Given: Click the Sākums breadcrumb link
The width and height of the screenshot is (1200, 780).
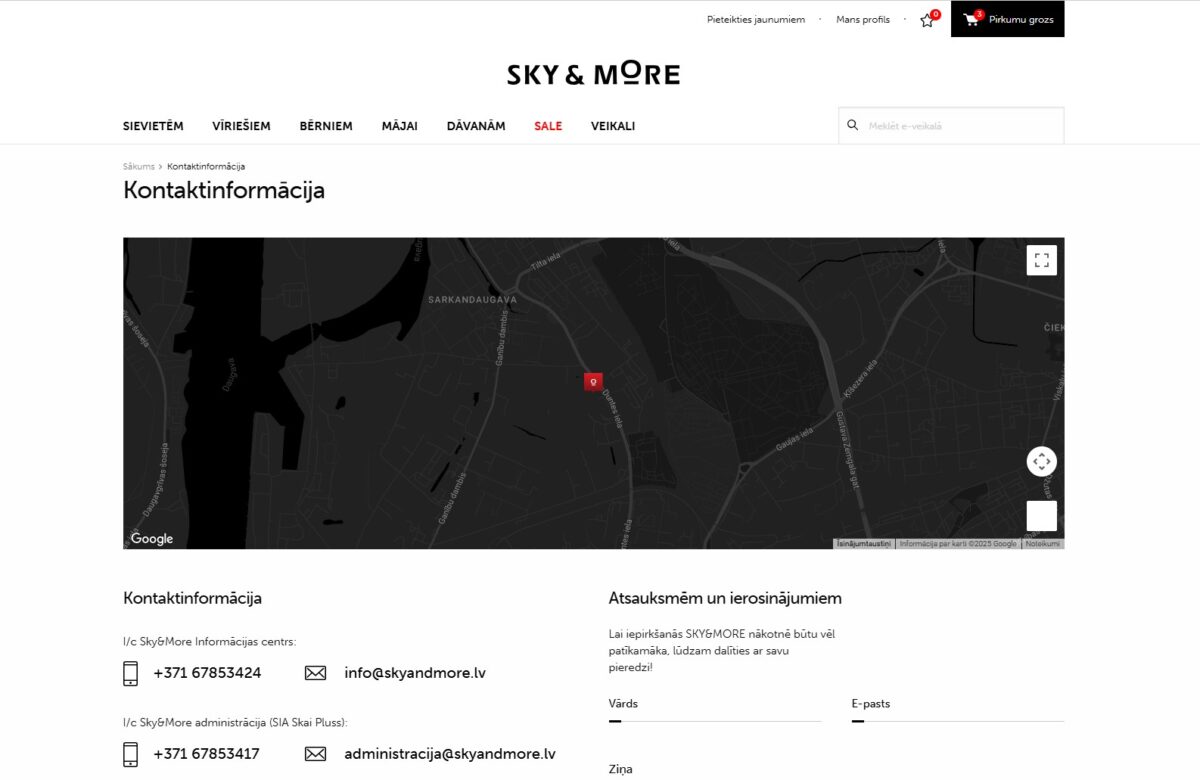Looking at the screenshot, I should tap(138, 166).
